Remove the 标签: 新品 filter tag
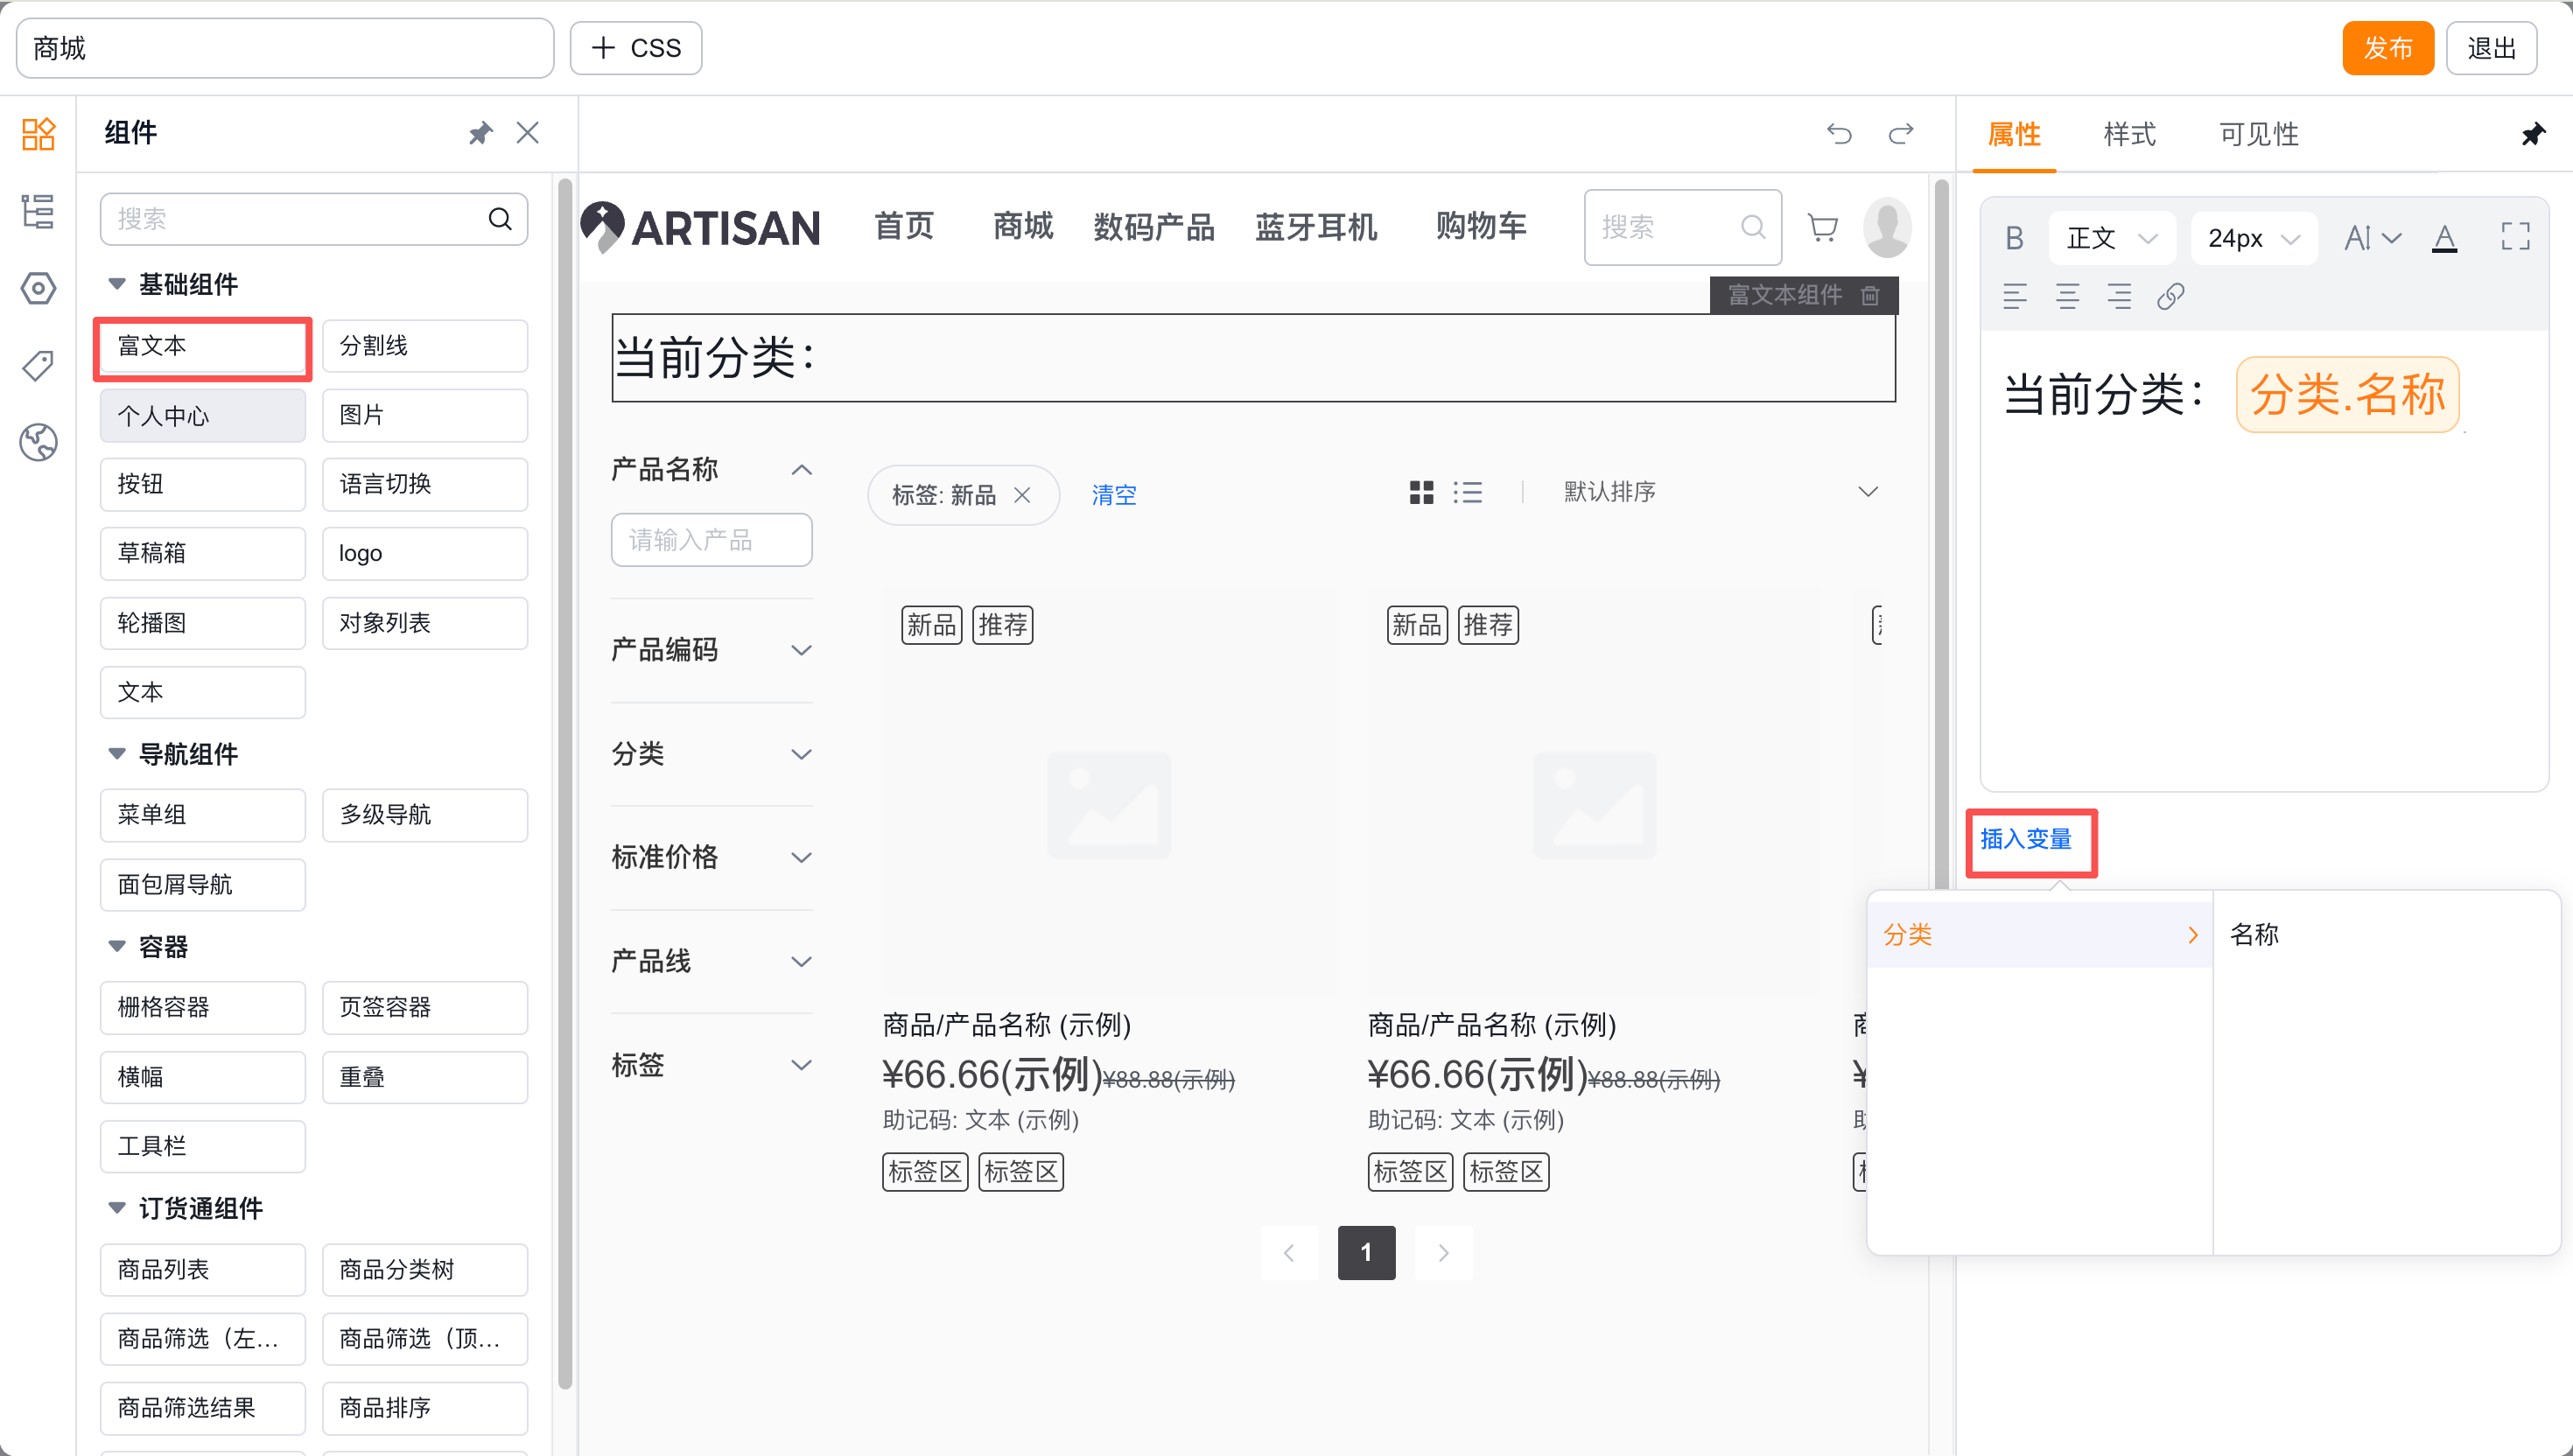The image size is (2573, 1456). pyautogui.click(x=1022, y=495)
